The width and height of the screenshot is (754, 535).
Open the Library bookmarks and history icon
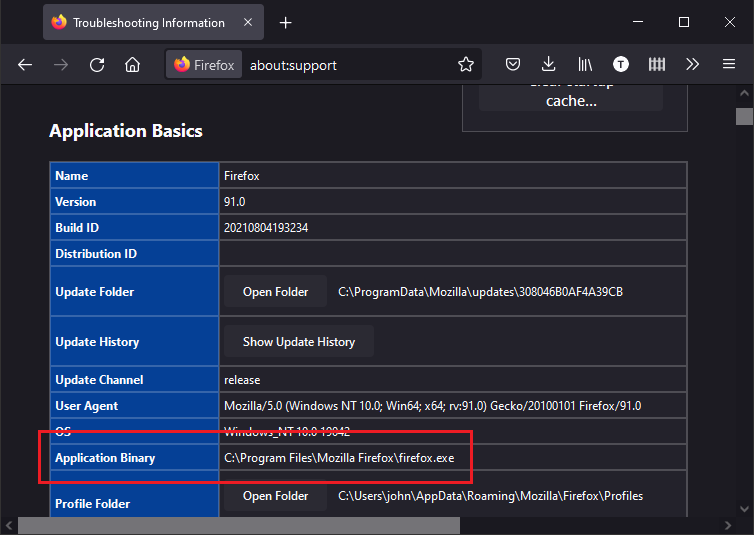coord(584,65)
